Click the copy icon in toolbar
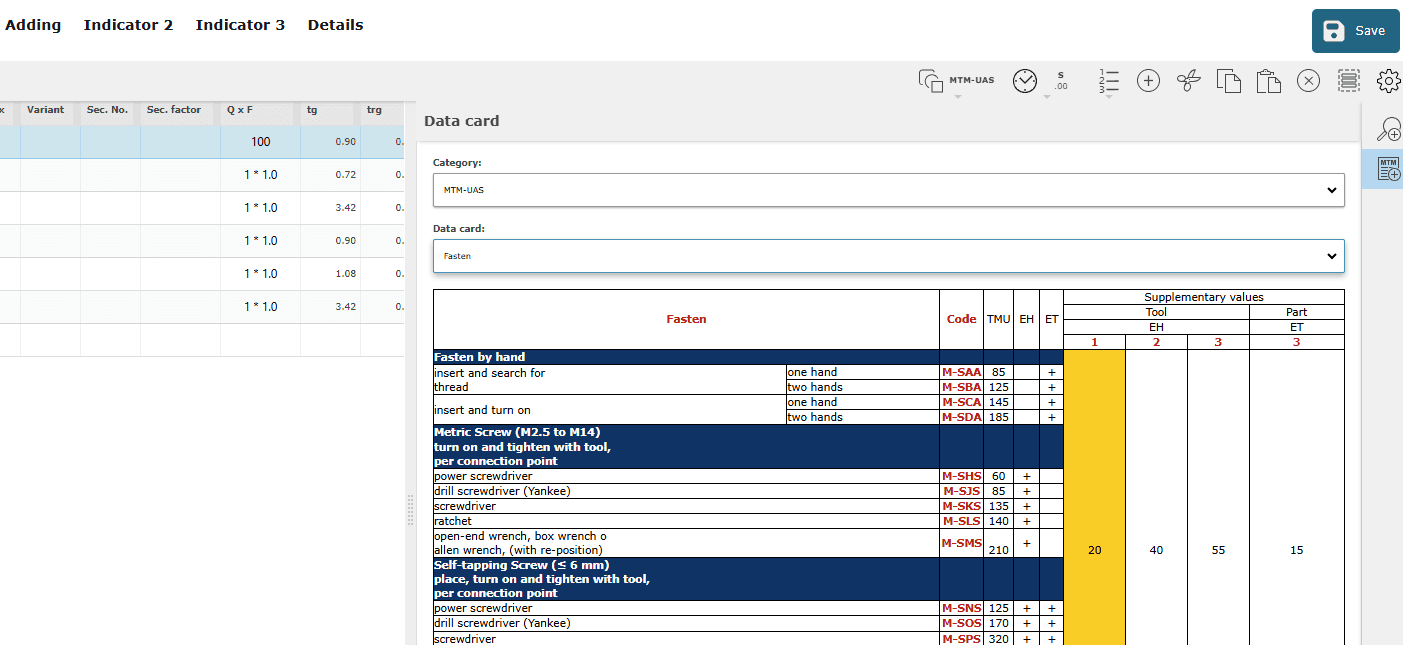The image size is (1403, 645). (1228, 82)
